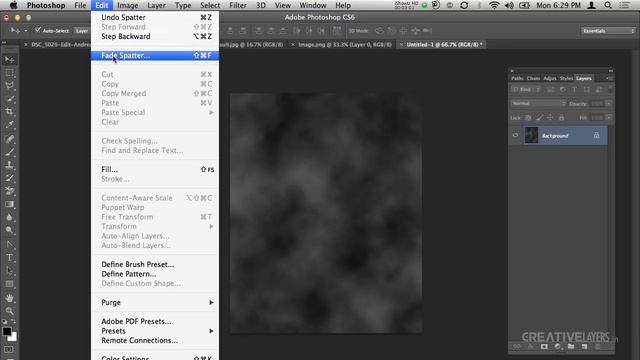The width and height of the screenshot is (640, 360).
Task: Create a new layer icon
Action: pyautogui.click(x=584, y=347)
